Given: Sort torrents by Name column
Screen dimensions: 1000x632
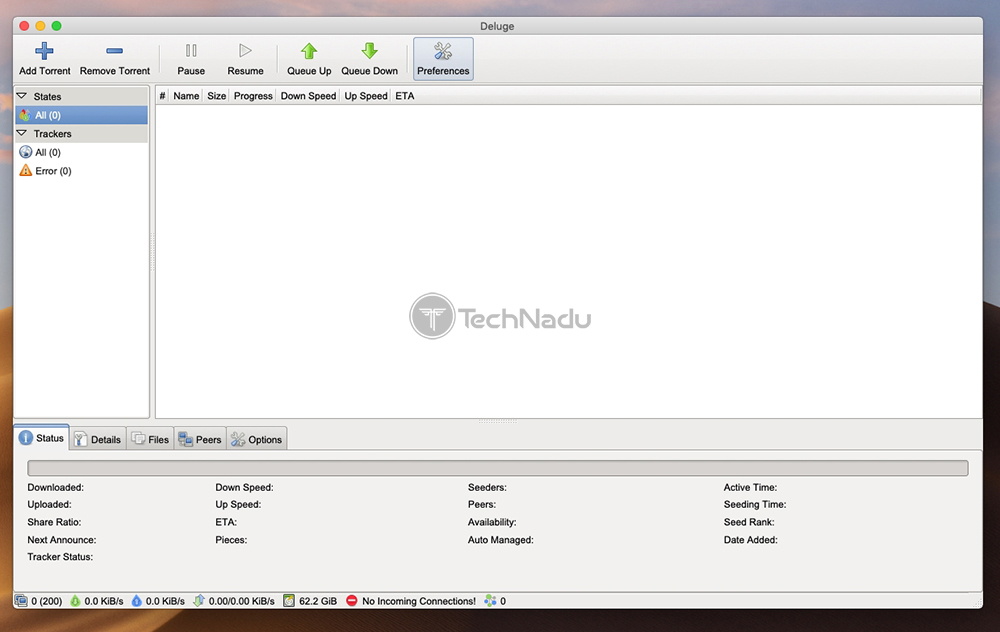Looking at the screenshot, I should pos(186,96).
